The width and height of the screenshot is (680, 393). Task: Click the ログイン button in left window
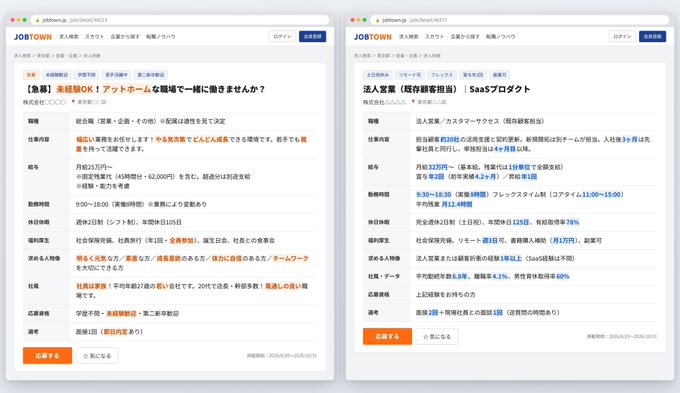(x=282, y=36)
